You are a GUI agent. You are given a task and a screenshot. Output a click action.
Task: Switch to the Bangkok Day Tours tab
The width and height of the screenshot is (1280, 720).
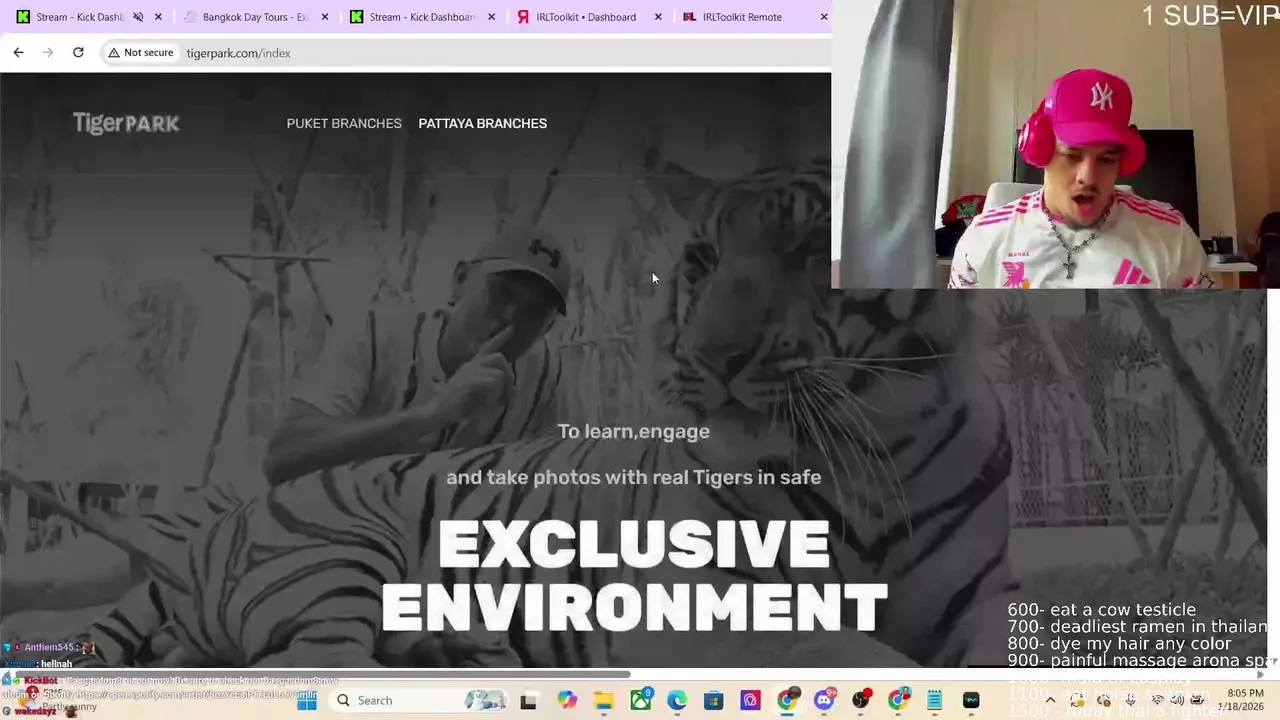tap(255, 17)
